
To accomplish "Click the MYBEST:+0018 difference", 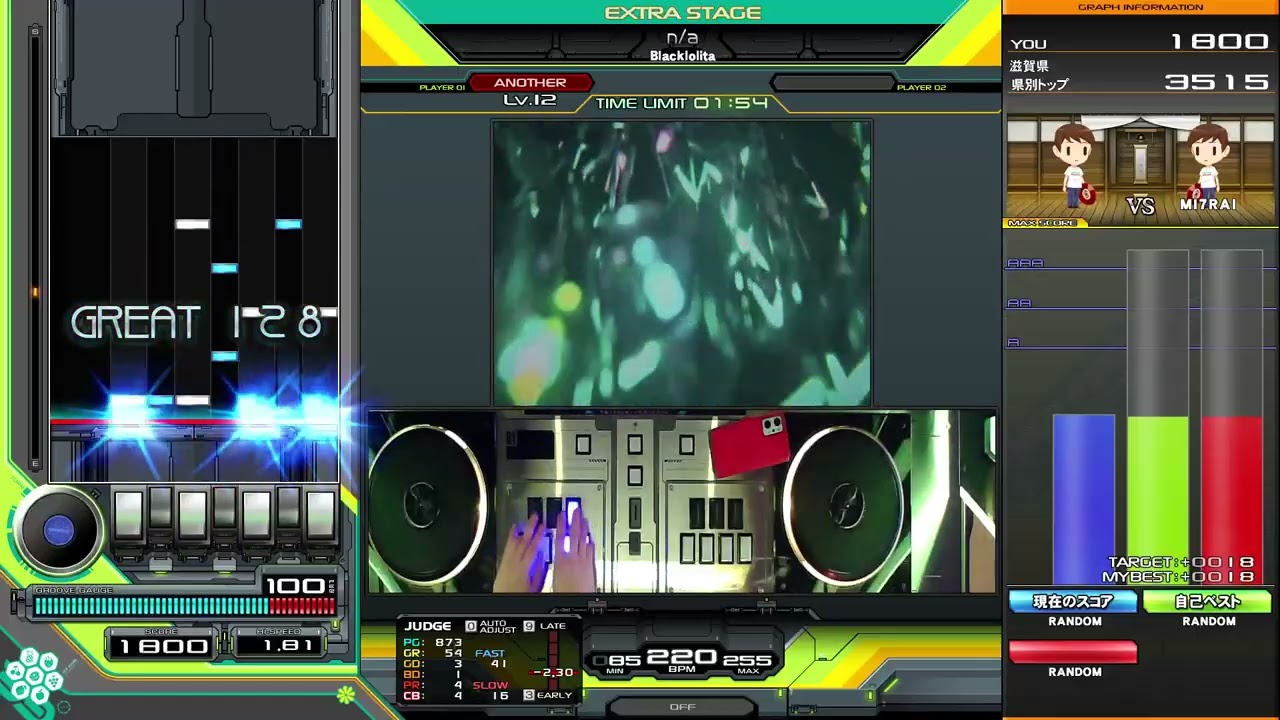I will [1178, 577].
